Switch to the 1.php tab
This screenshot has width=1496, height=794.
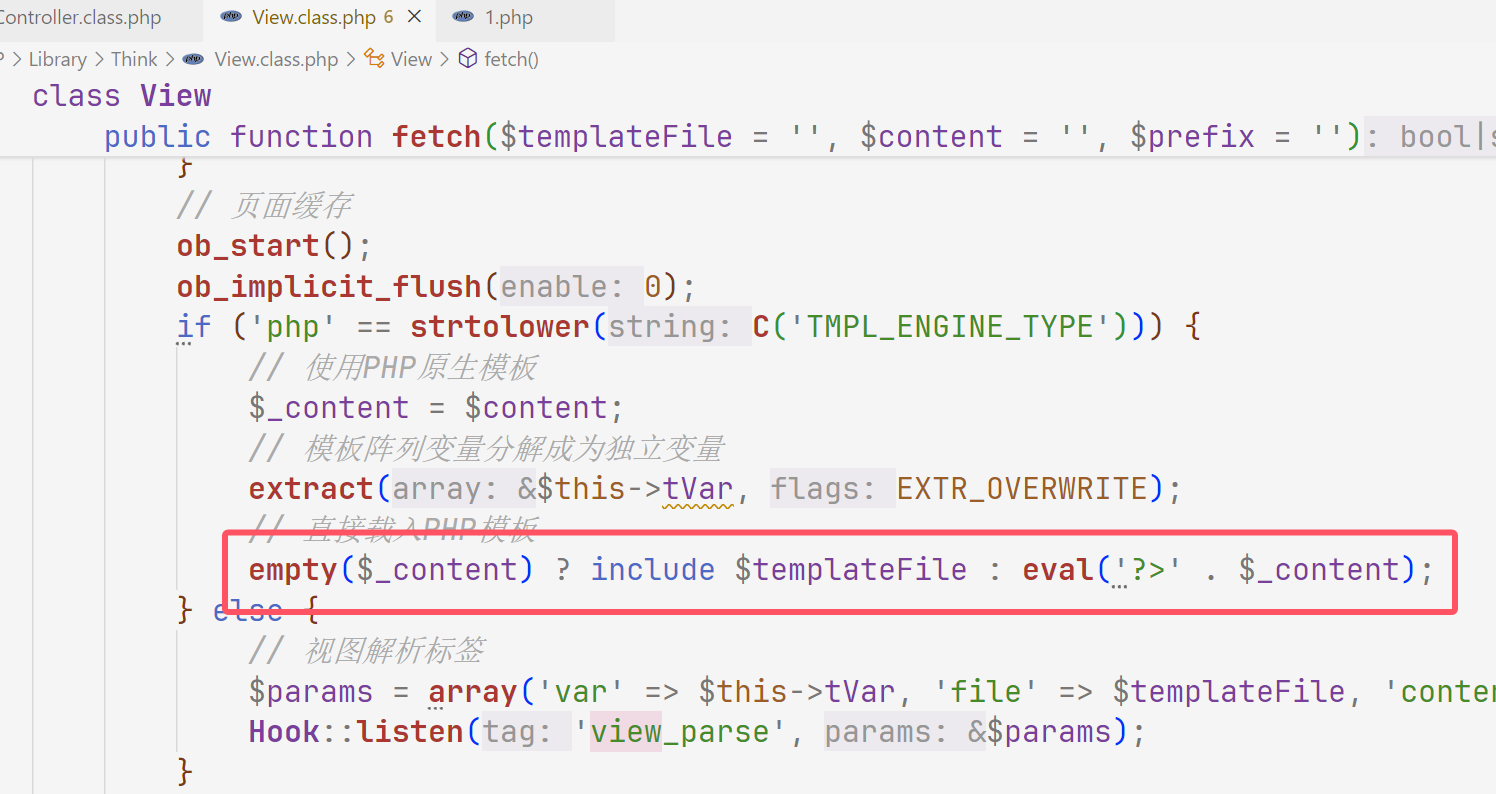508,18
